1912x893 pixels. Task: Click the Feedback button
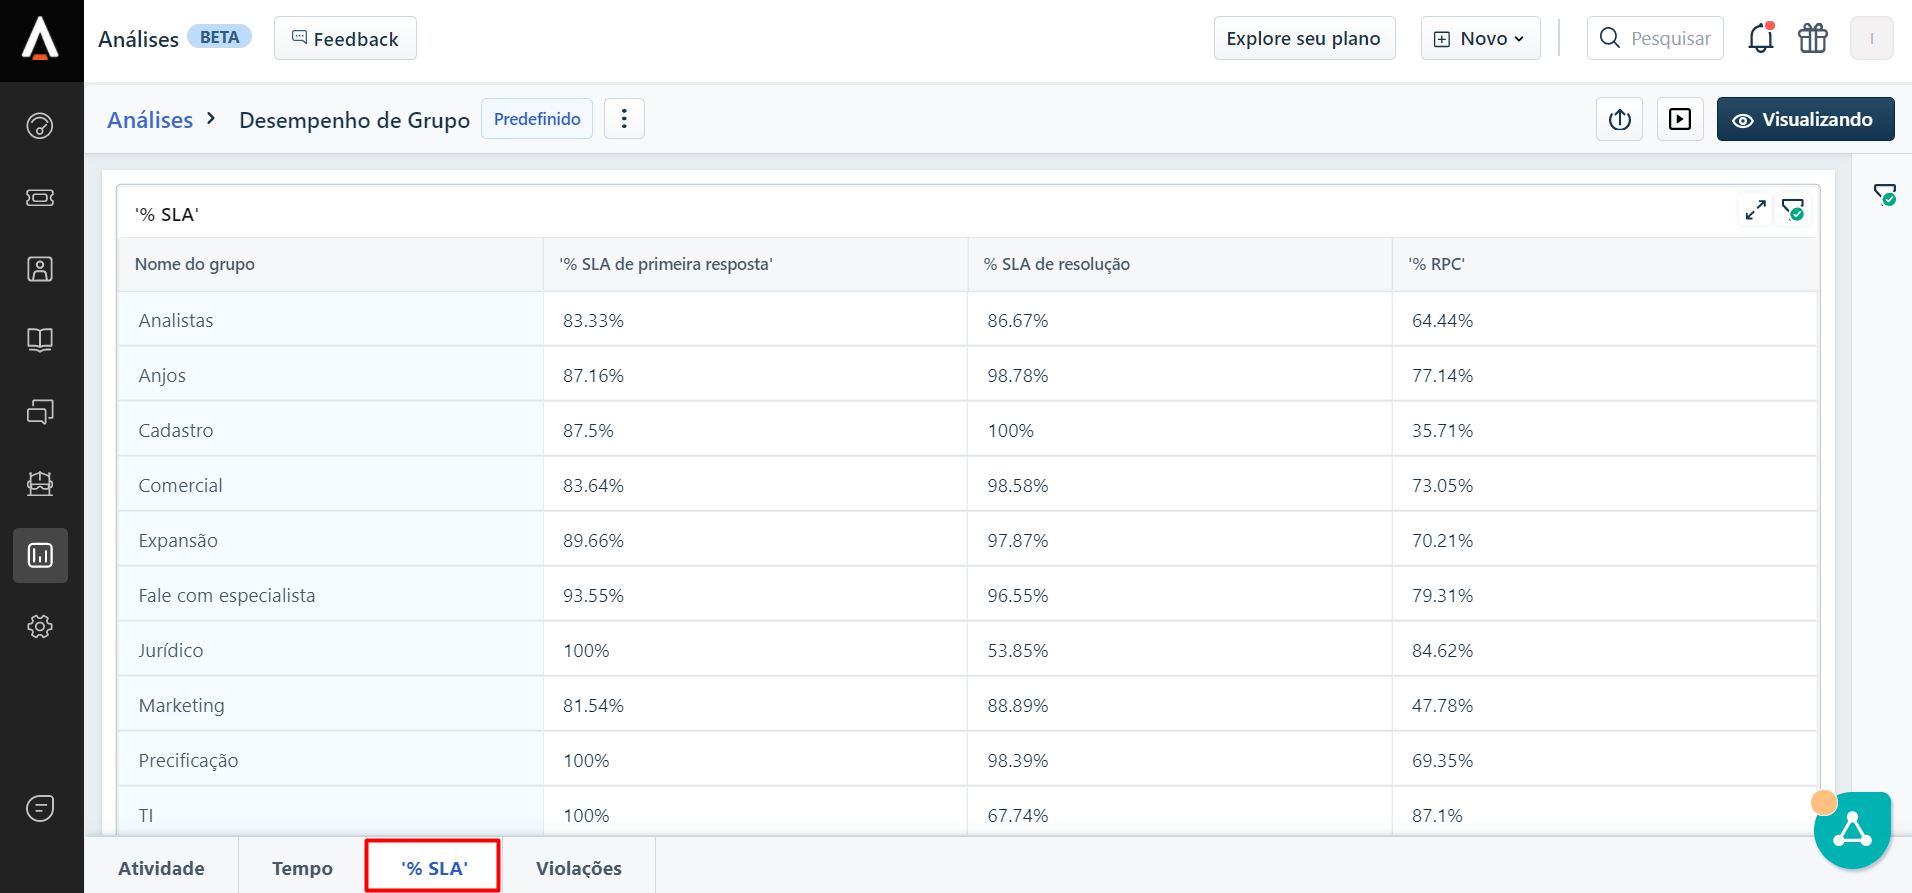tap(345, 39)
